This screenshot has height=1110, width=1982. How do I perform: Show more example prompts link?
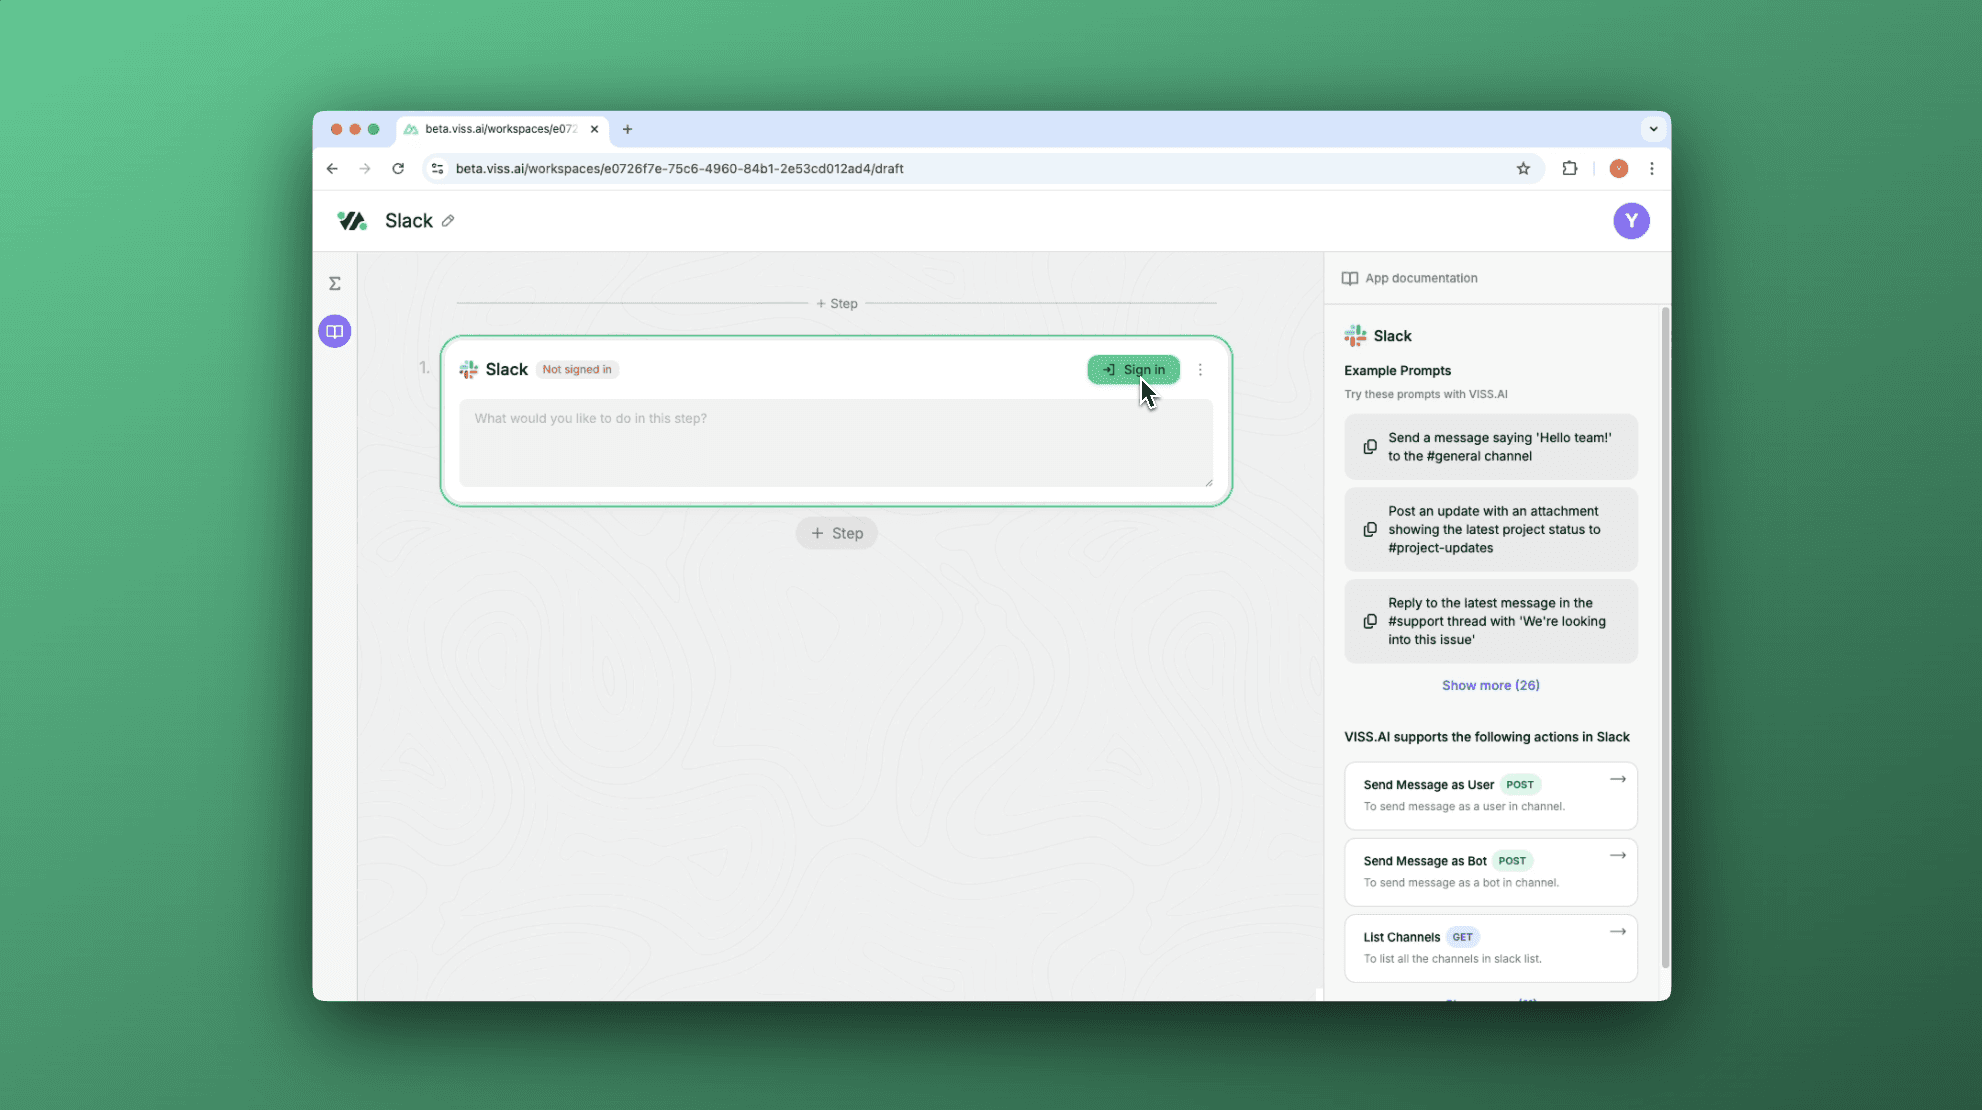point(1491,685)
